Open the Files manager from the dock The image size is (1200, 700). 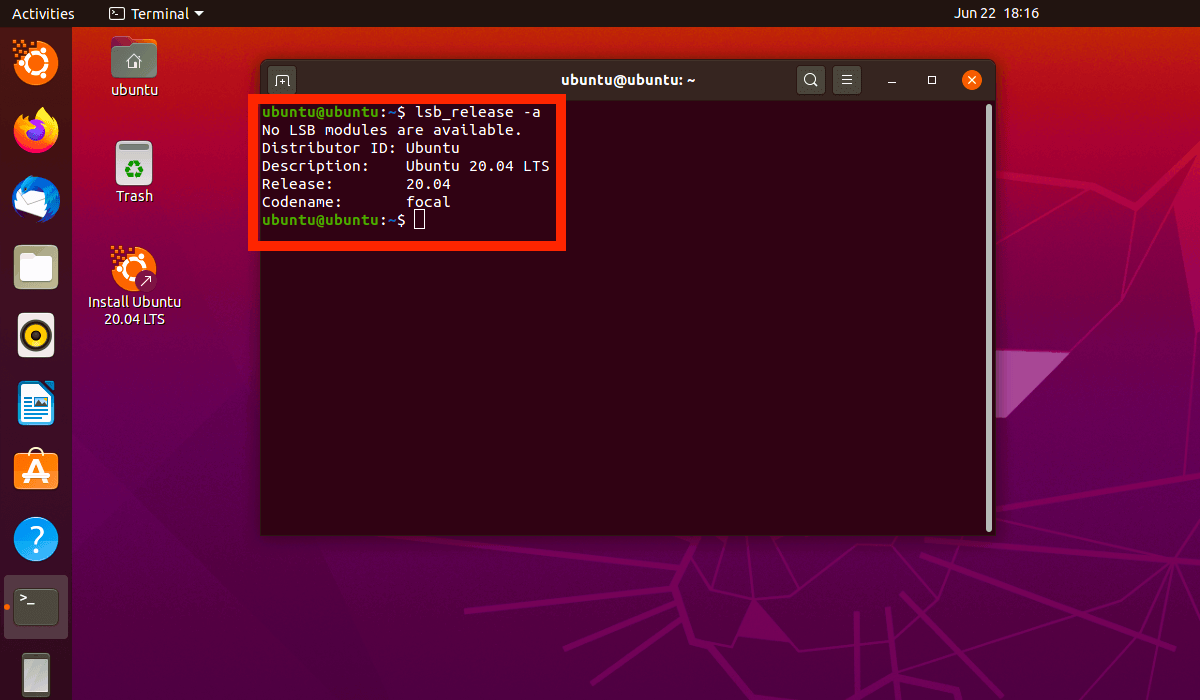click(36, 267)
